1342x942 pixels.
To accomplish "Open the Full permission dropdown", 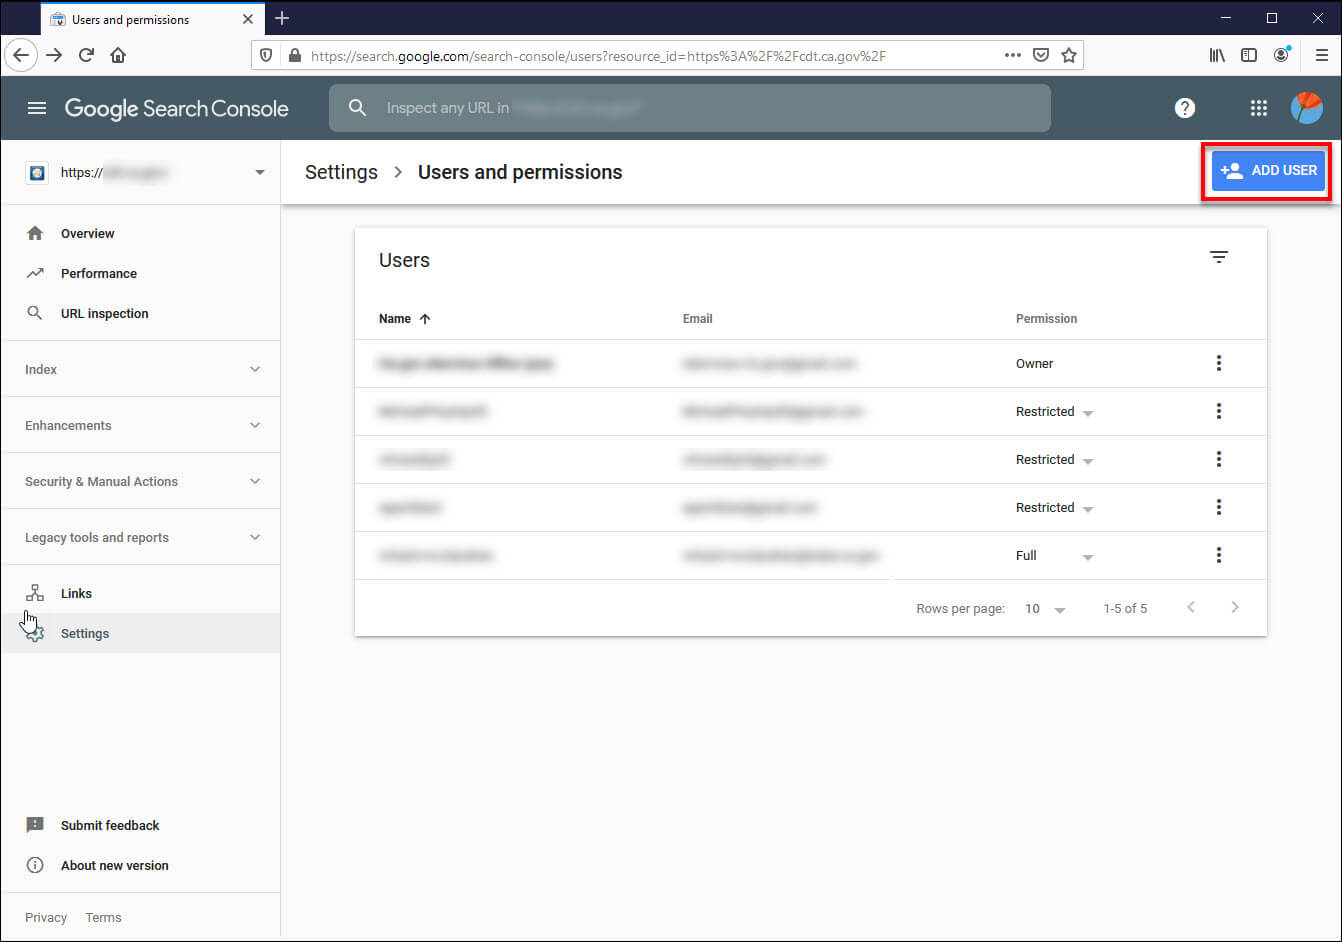I will click(x=1087, y=556).
